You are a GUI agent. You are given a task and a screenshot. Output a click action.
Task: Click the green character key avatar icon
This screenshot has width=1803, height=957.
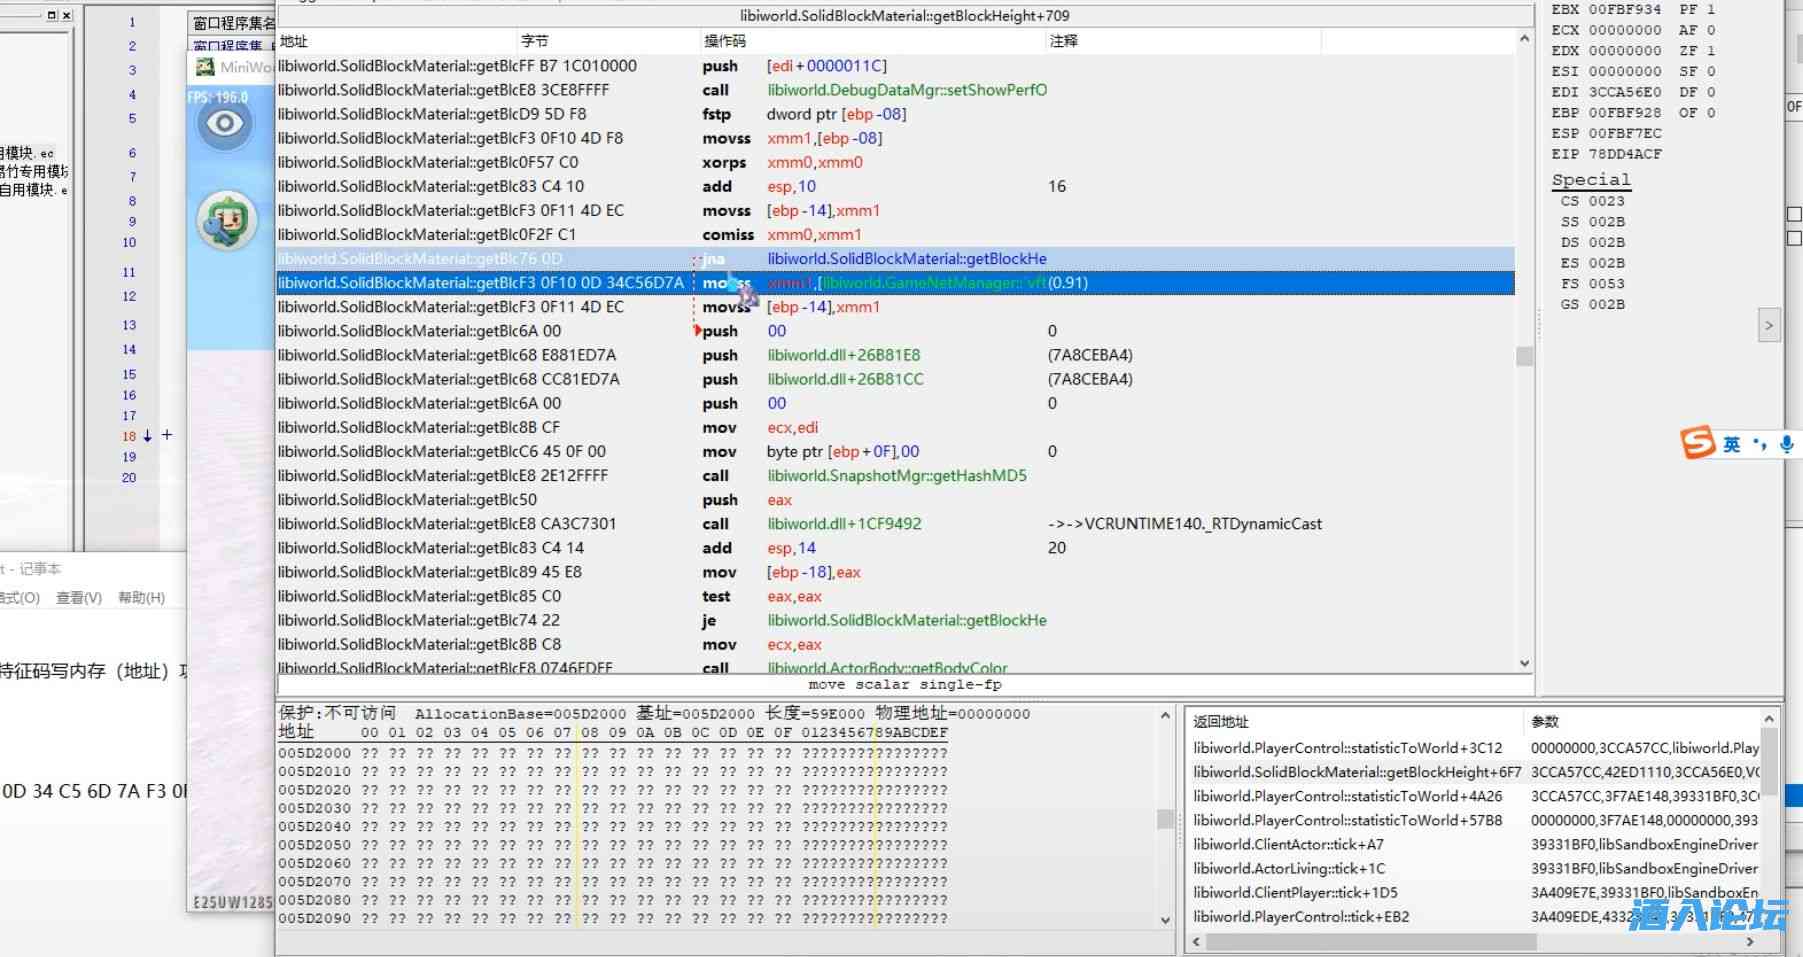pos(227,220)
